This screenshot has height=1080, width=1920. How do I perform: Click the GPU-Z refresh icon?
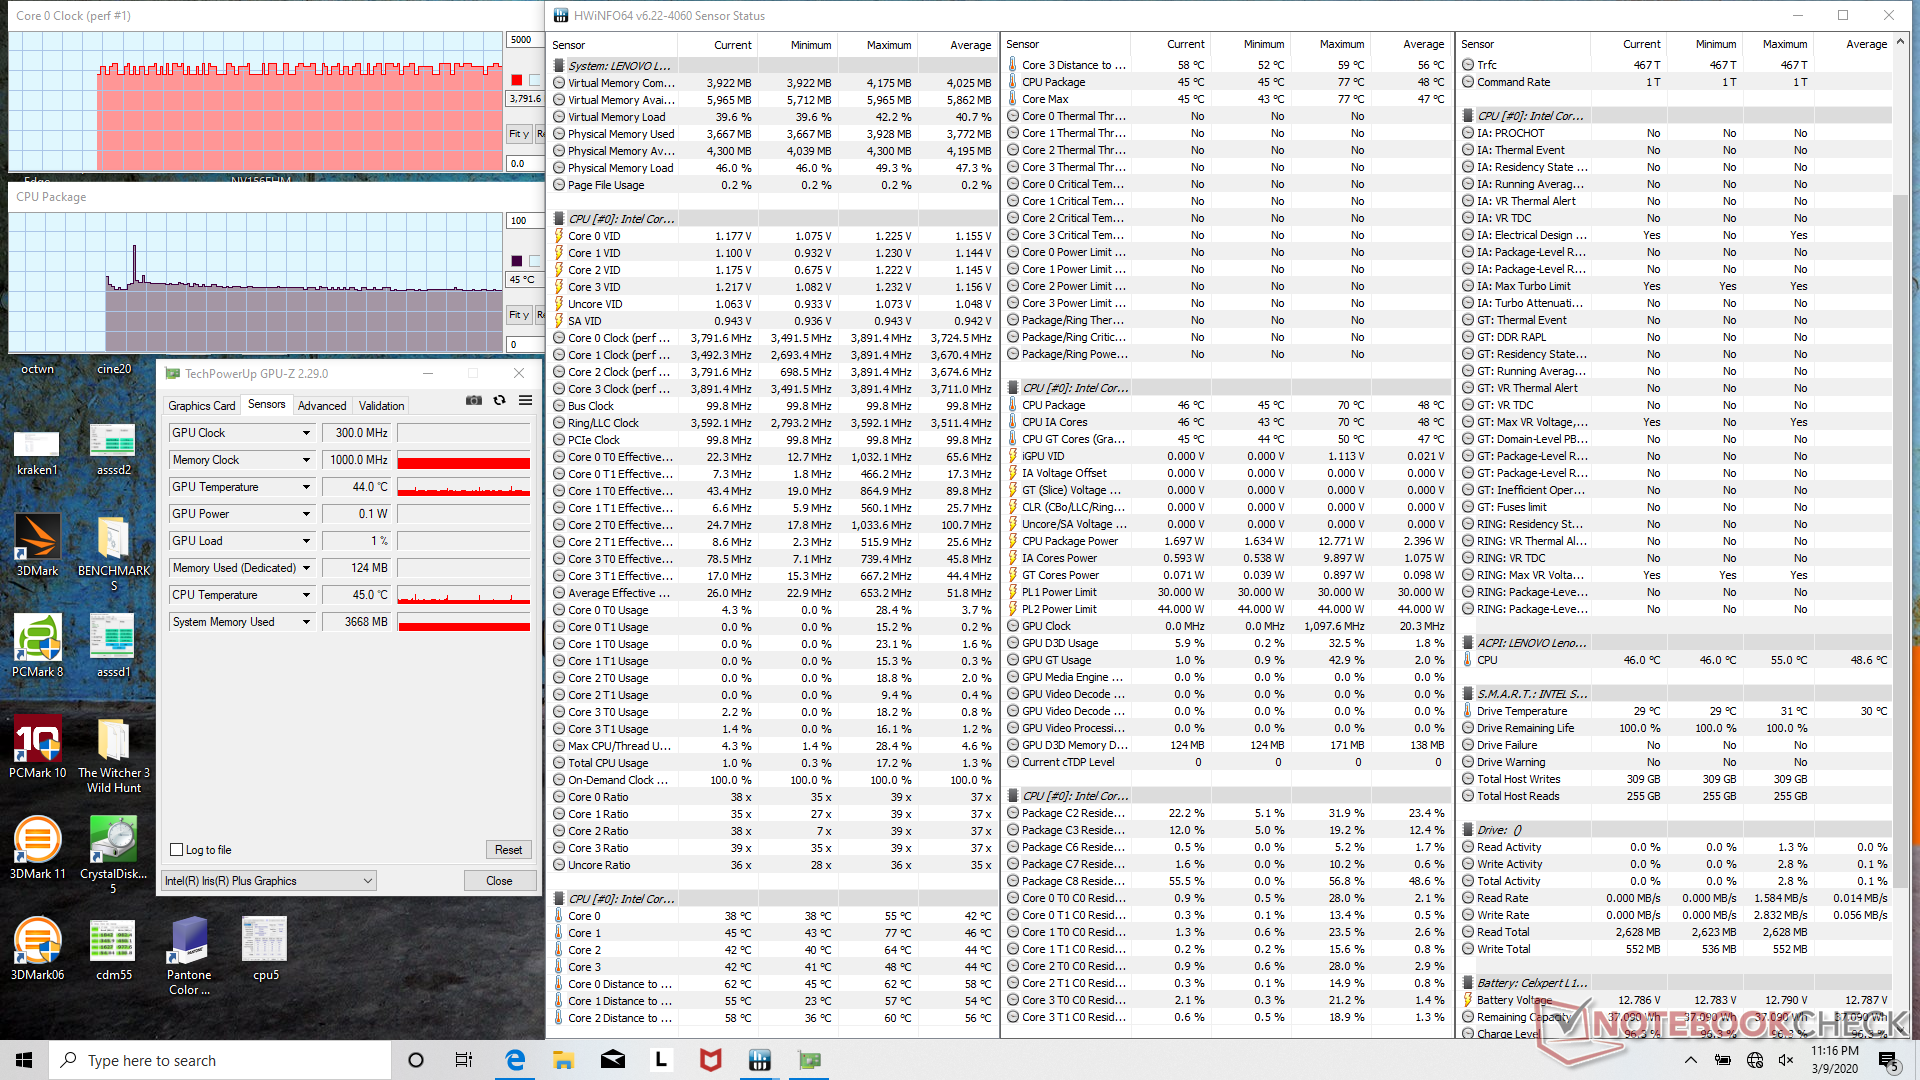(499, 401)
